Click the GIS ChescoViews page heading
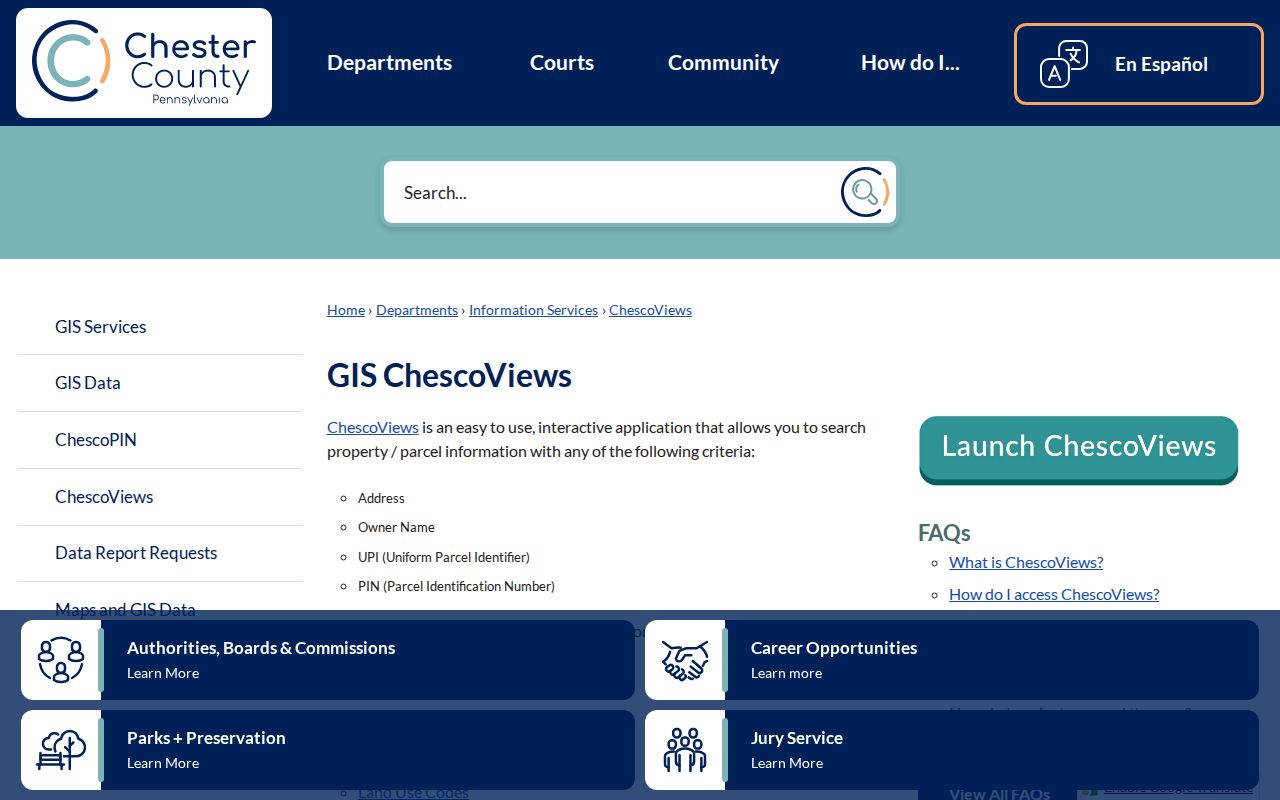This screenshot has height=800, width=1280. click(x=449, y=376)
